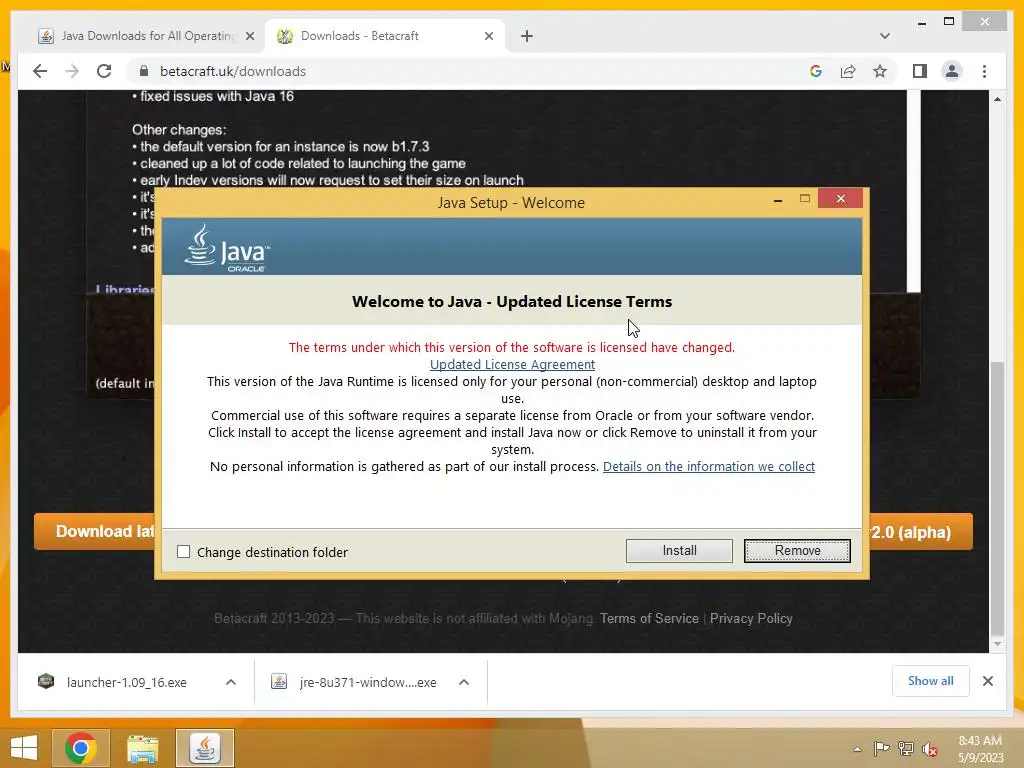Click the Java installer taskbar icon
The height and width of the screenshot is (768, 1024).
point(204,748)
